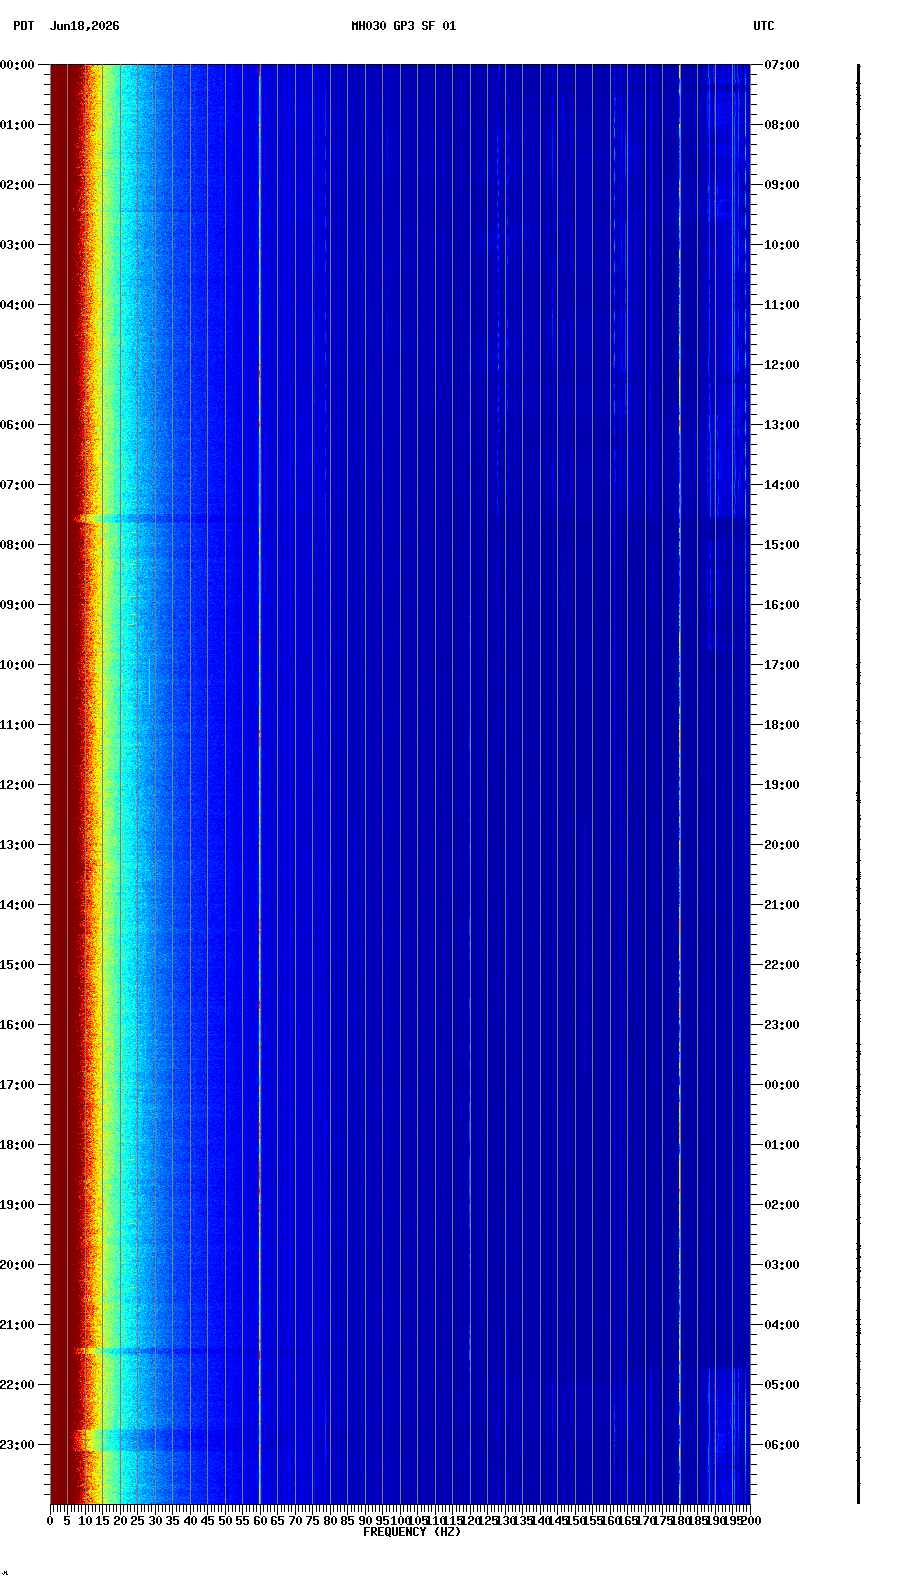Click the 0 Hz frequency tick label

click(x=50, y=1521)
